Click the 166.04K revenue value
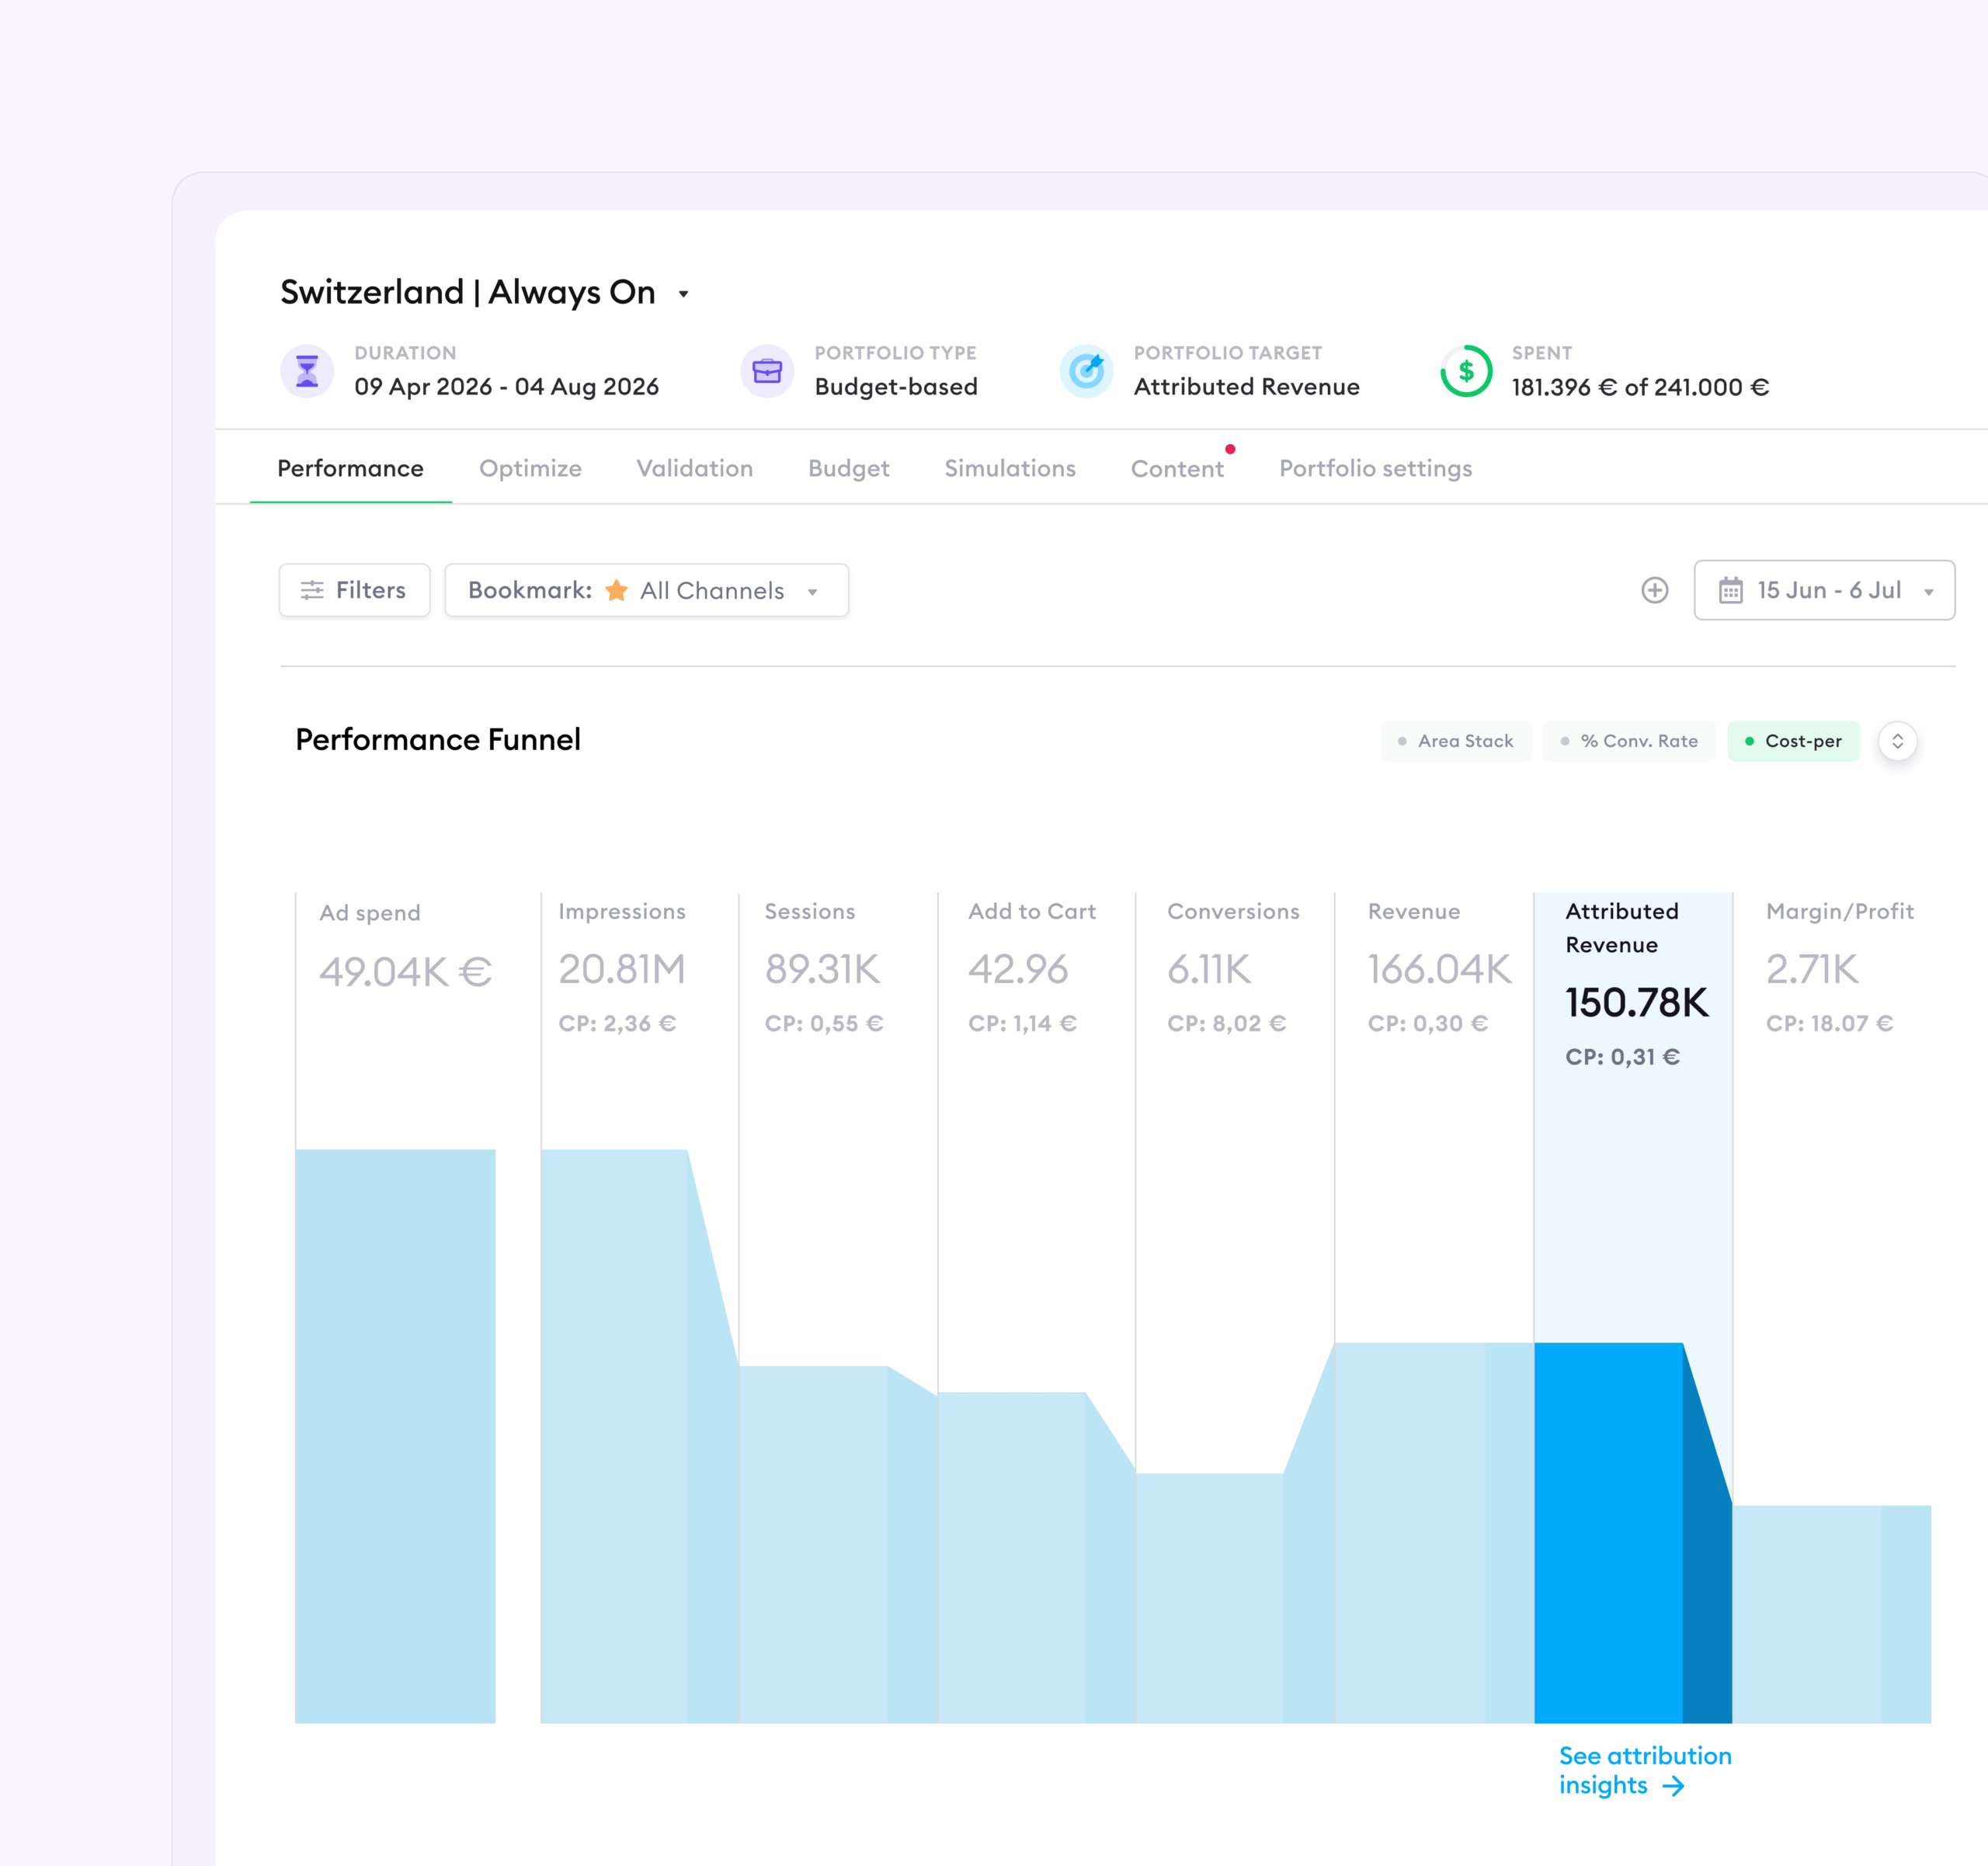This screenshot has height=1866, width=1988. (1440, 969)
